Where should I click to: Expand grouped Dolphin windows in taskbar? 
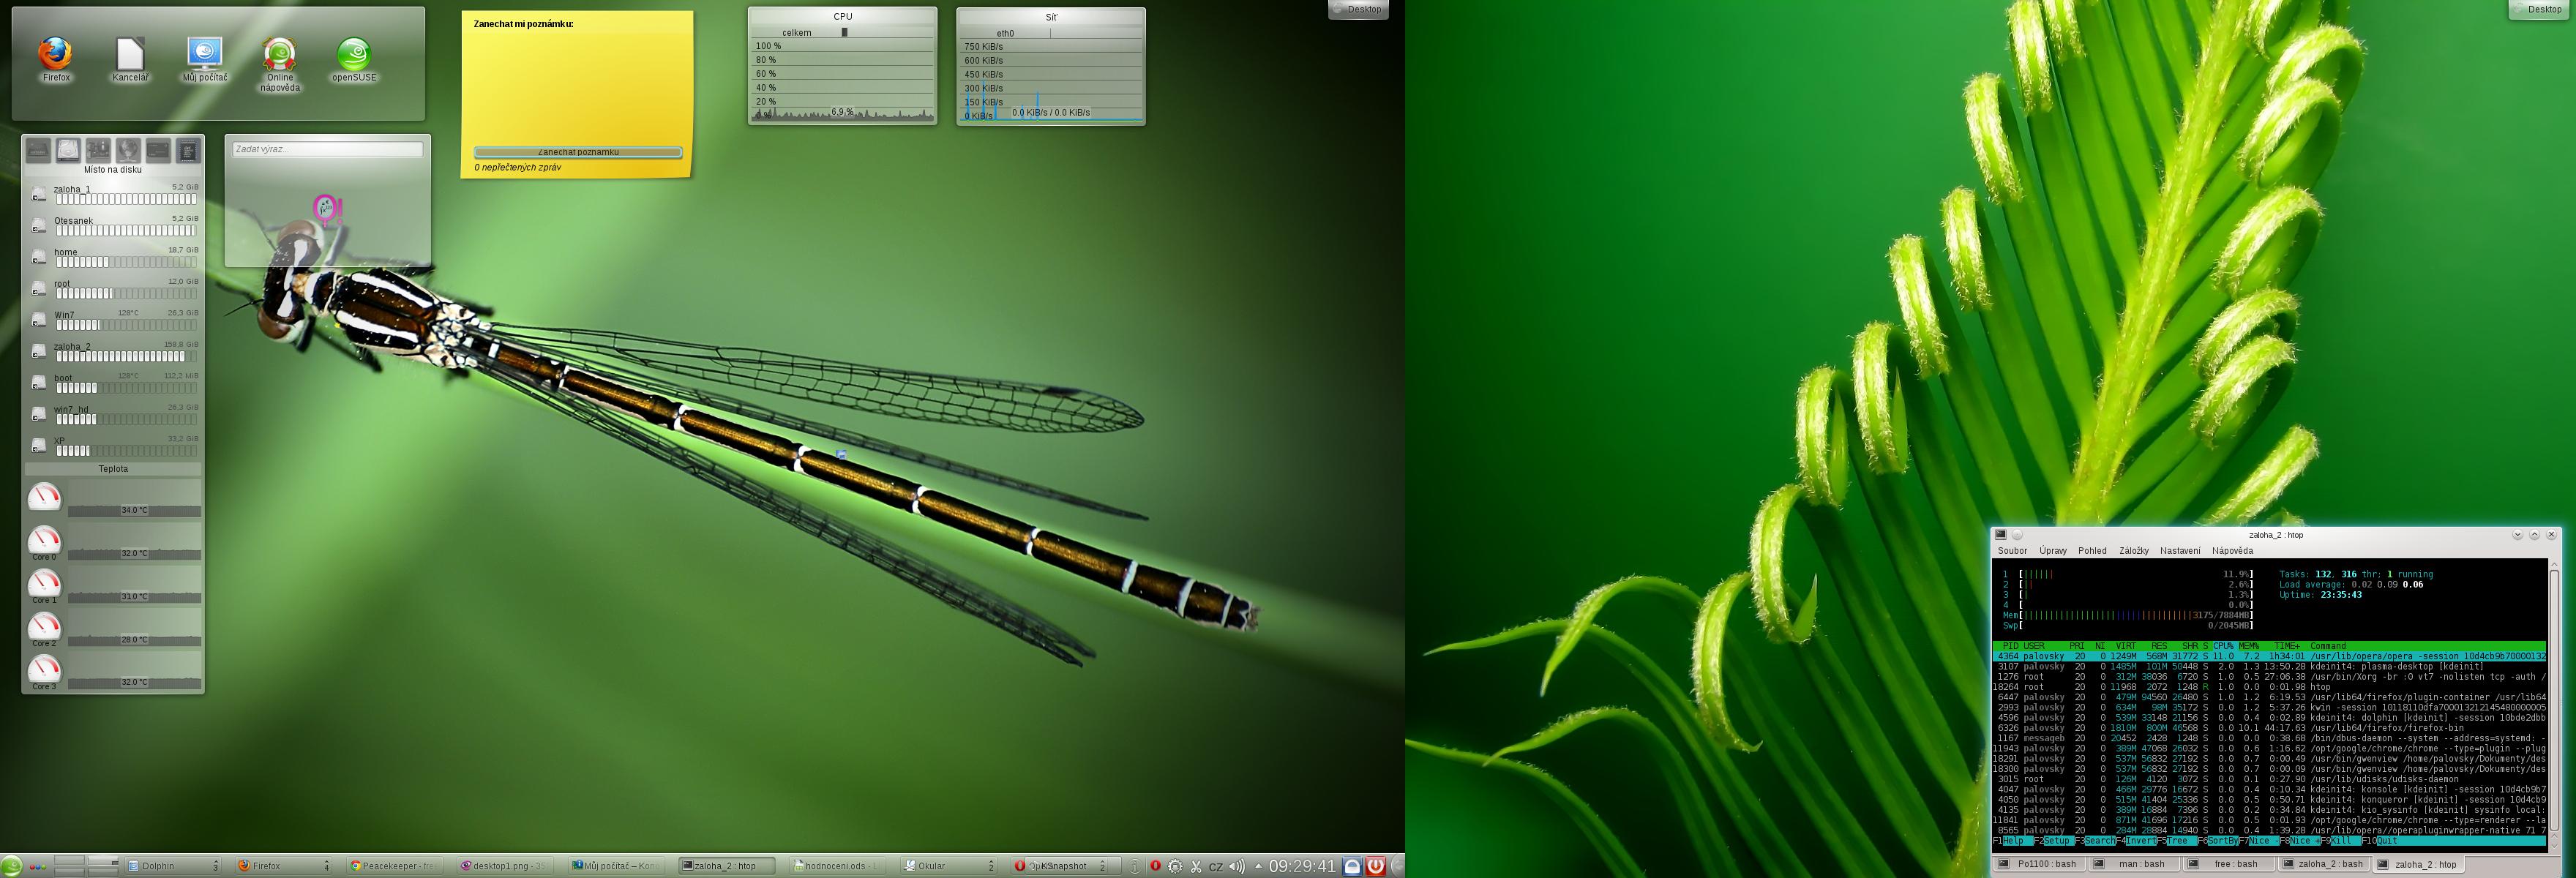click(x=215, y=866)
